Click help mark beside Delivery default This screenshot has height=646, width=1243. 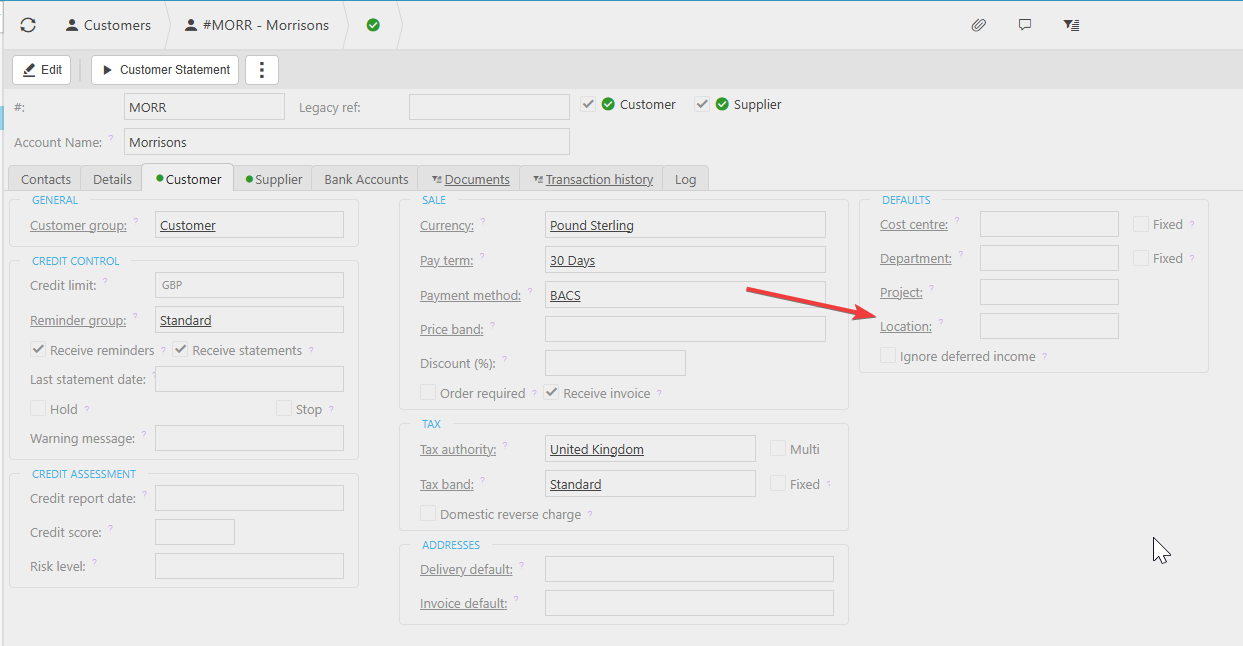522,565
